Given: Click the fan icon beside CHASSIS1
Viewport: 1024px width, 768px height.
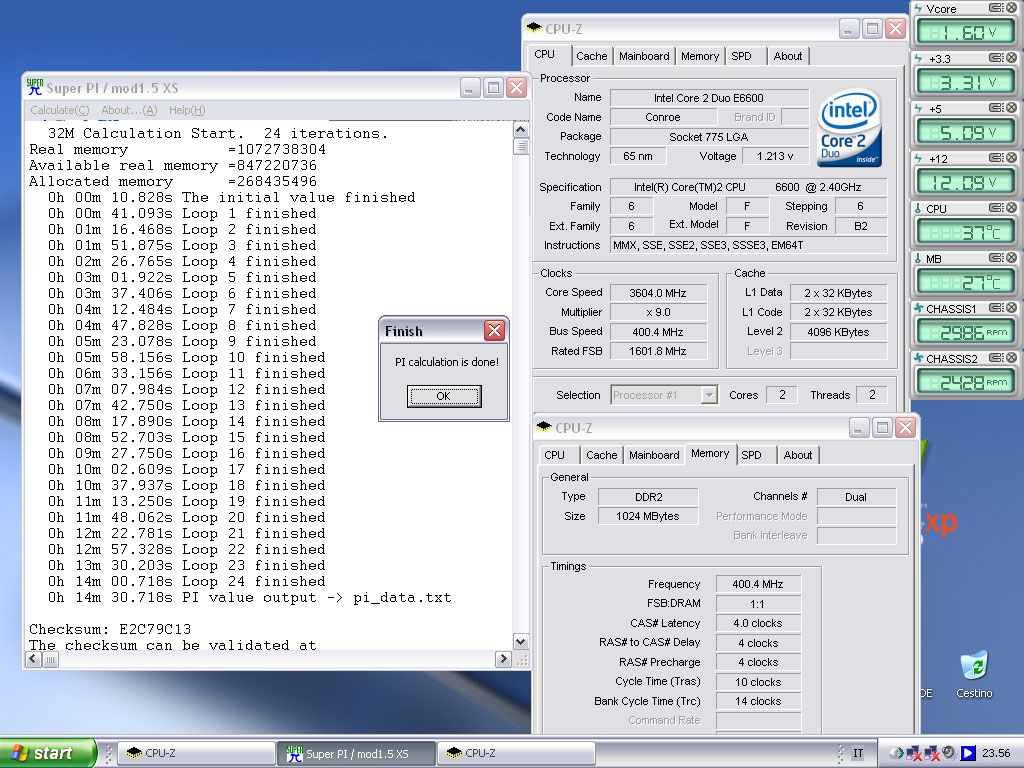Looking at the screenshot, I should click(x=919, y=308).
